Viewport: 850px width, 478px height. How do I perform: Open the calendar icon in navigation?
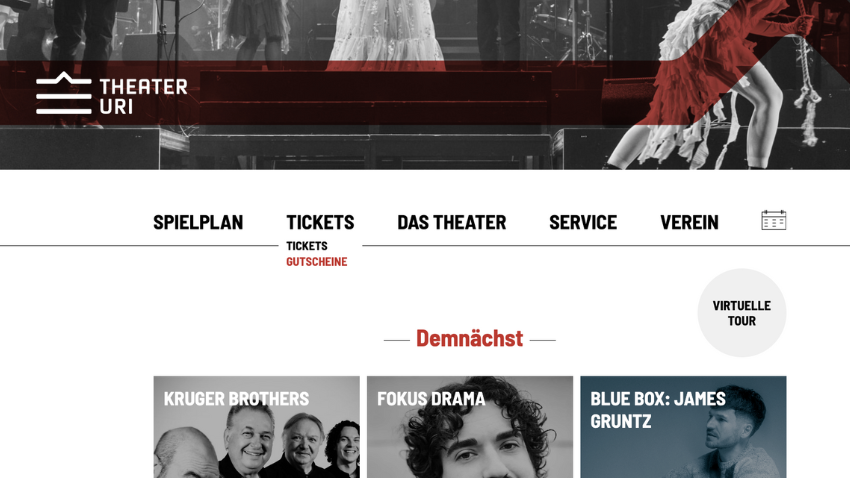coord(774,220)
